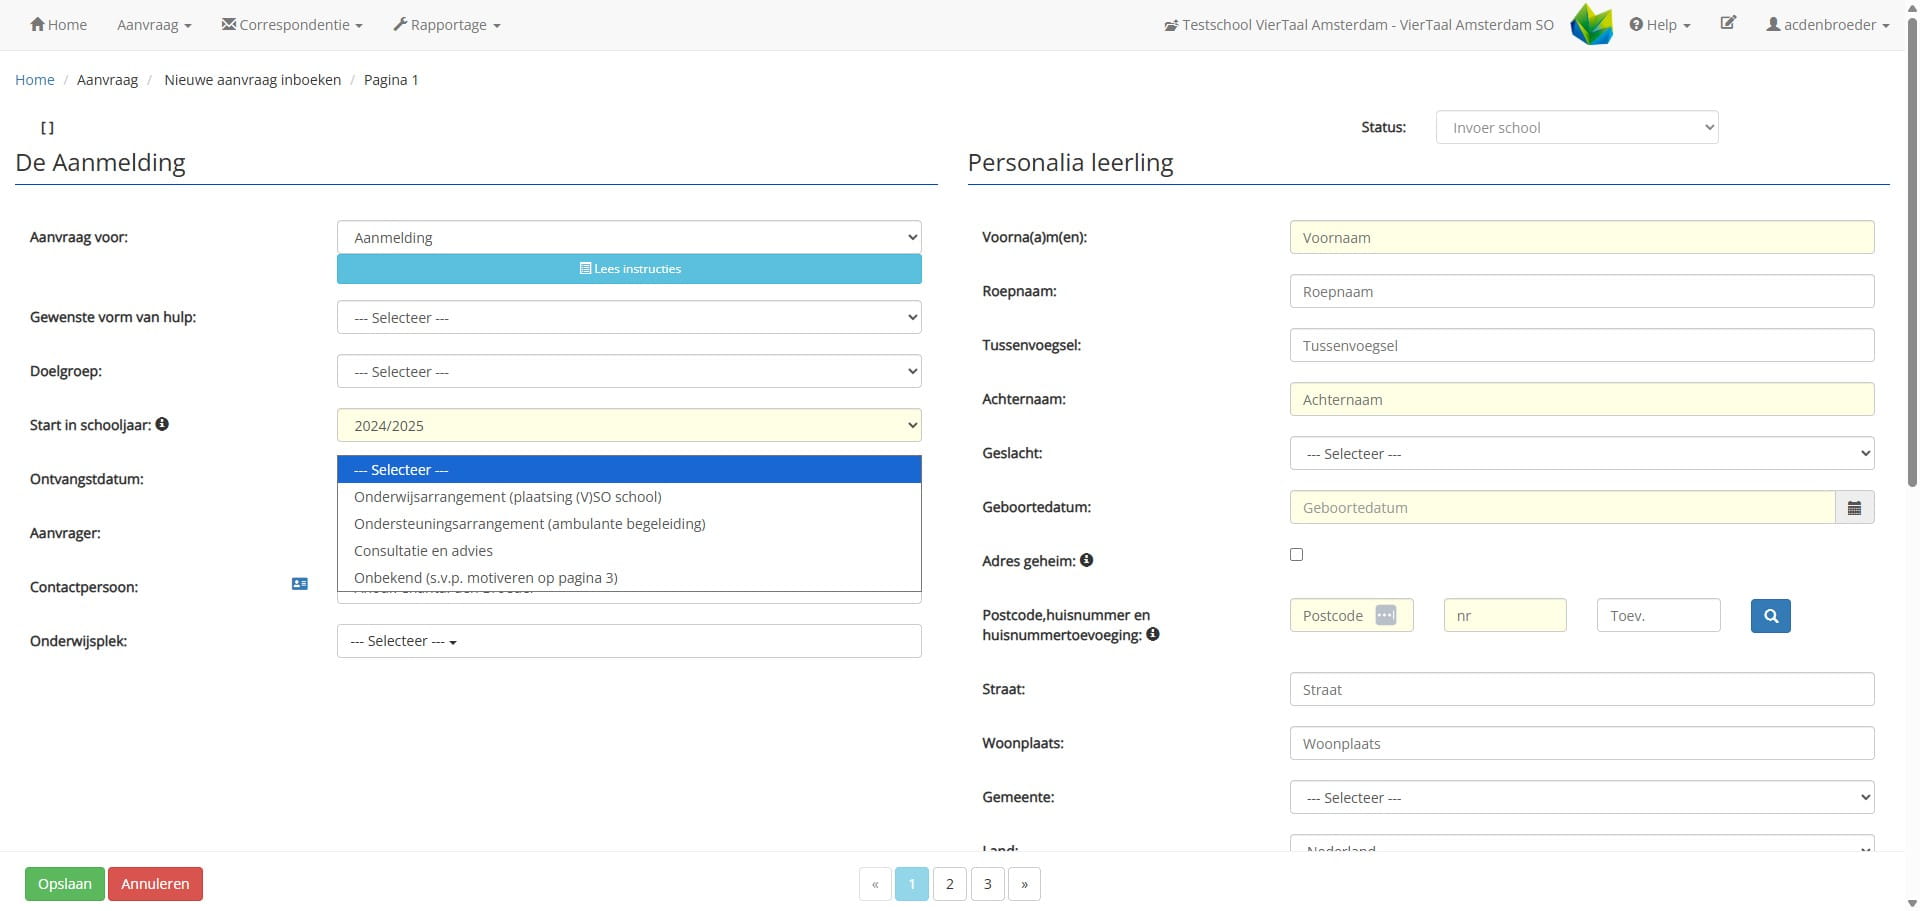Click the Testschool VierTaal Amsterdam school link
Viewport: 1920px width, 911px height.
click(x=1359, y=24)
